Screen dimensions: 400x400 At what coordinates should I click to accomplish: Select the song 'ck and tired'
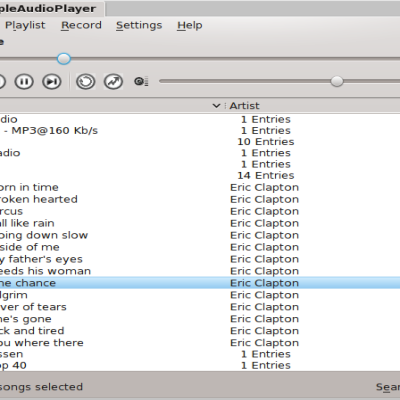200,331
